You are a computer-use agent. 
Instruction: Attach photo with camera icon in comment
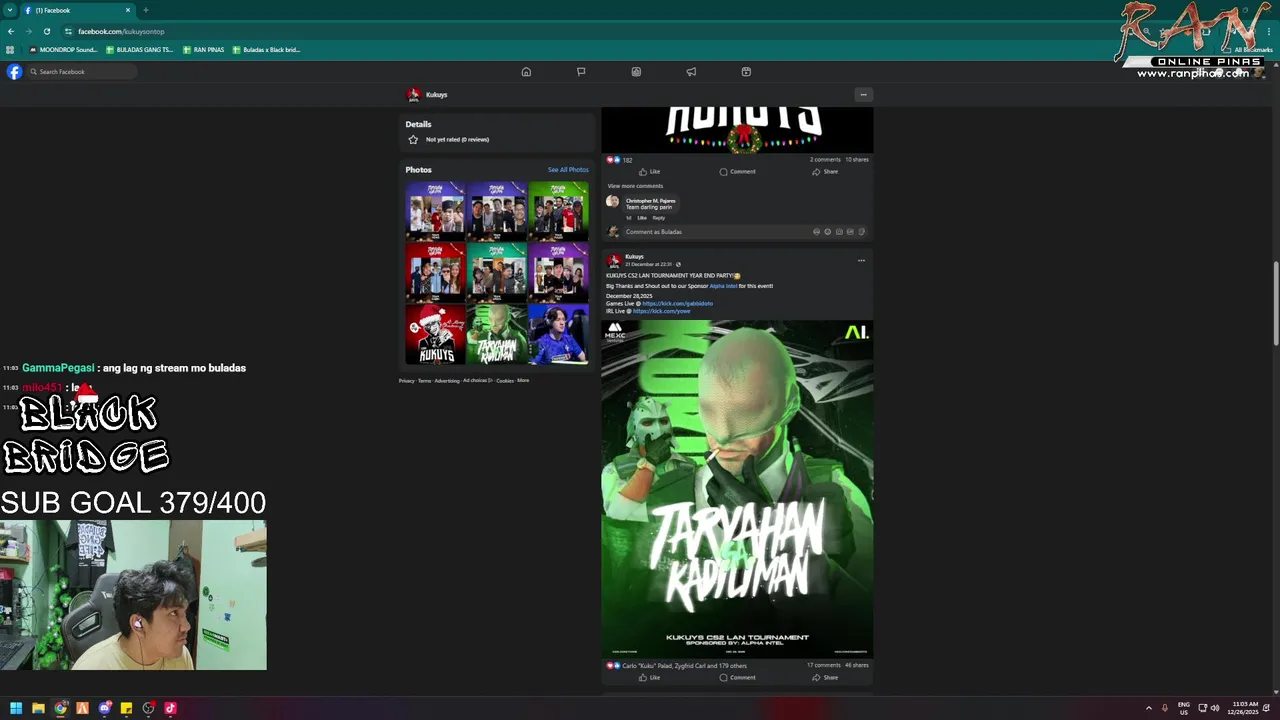click(839, 232)
